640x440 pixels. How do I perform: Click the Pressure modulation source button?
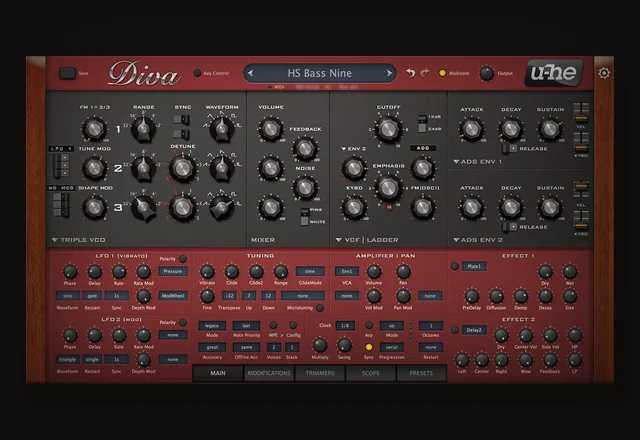point(173,271)
